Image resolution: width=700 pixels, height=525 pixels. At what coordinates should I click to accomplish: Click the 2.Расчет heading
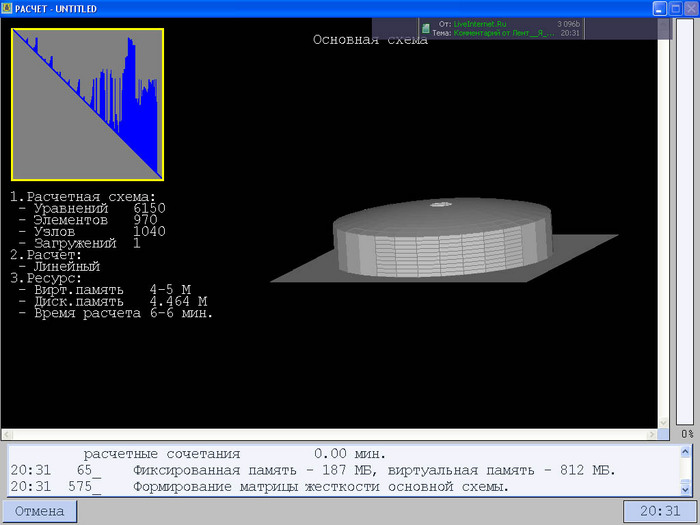coord(46,255)
